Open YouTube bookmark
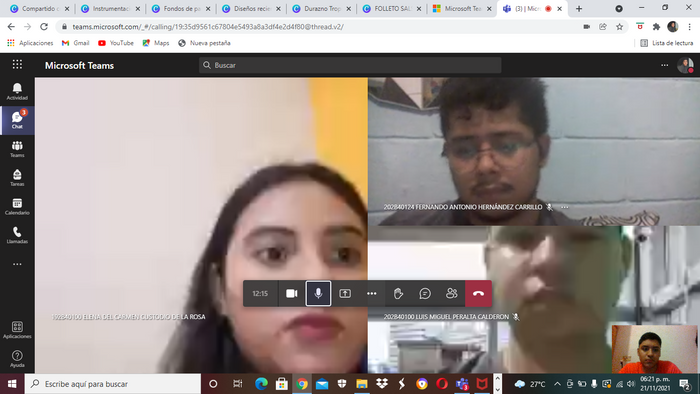700x394 pixels. coord(116,43)
